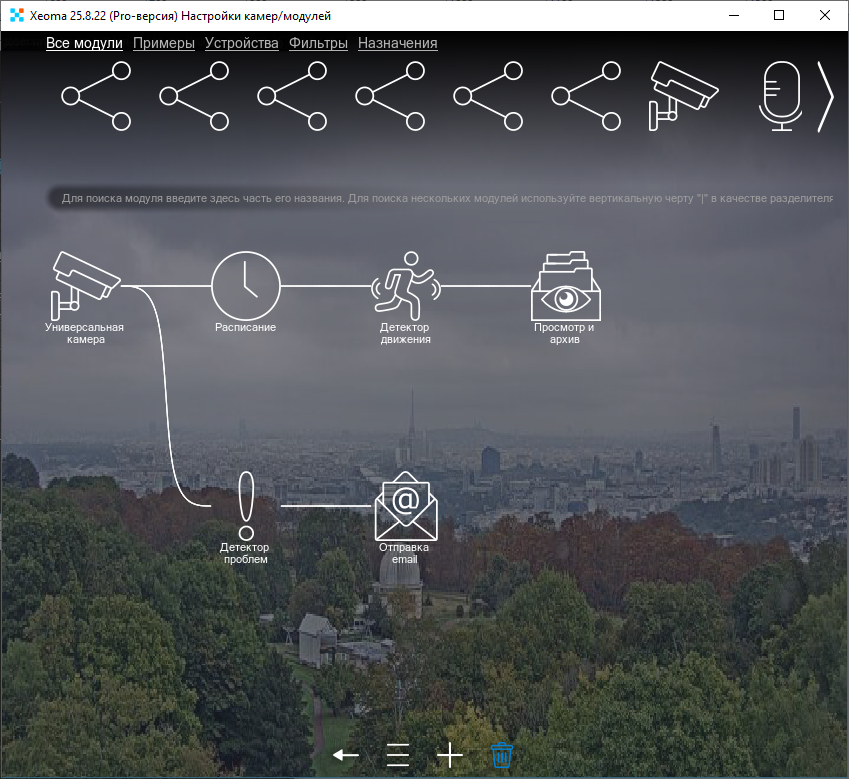Screen dimensions: 849x779
Task: Switch to the Фильтры tab
Action: (318, 43)
